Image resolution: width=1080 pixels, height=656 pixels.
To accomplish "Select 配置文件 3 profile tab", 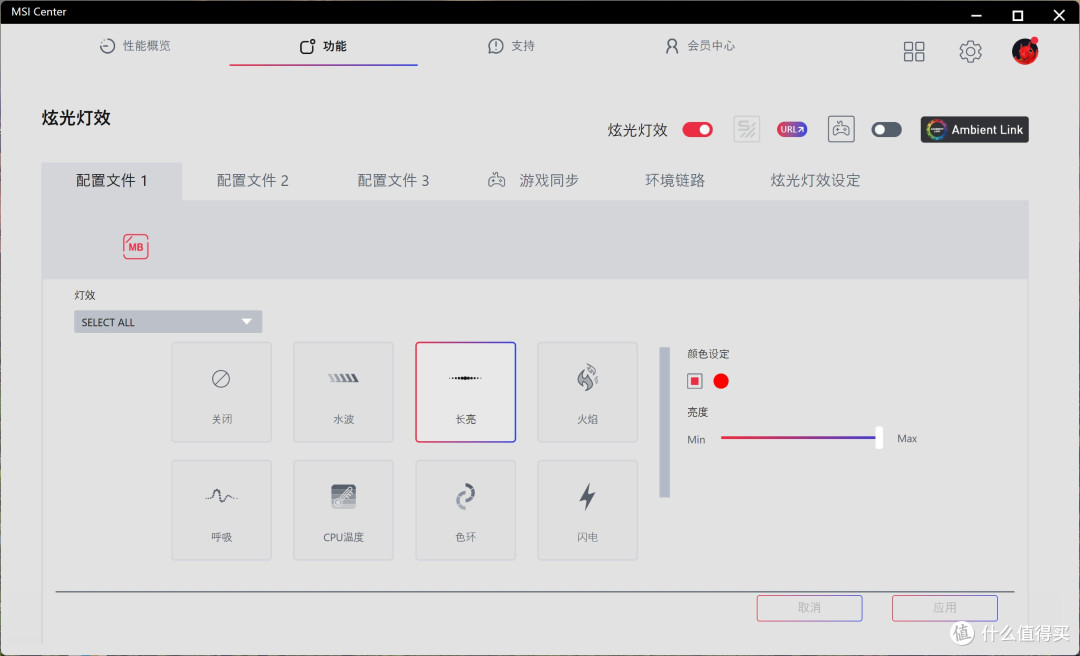I will click(393, 181).
